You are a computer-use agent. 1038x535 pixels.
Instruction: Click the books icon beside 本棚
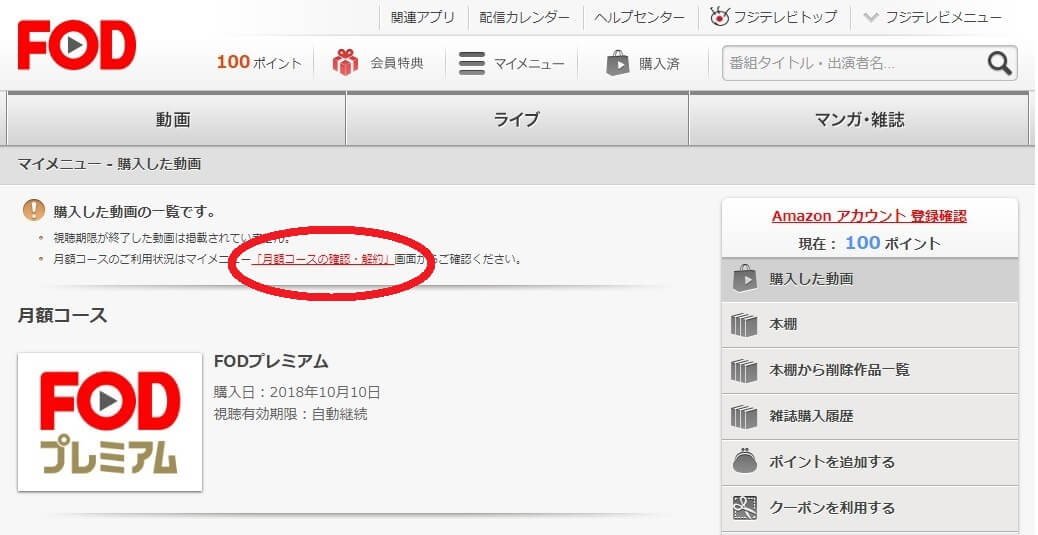click(744, 324)
